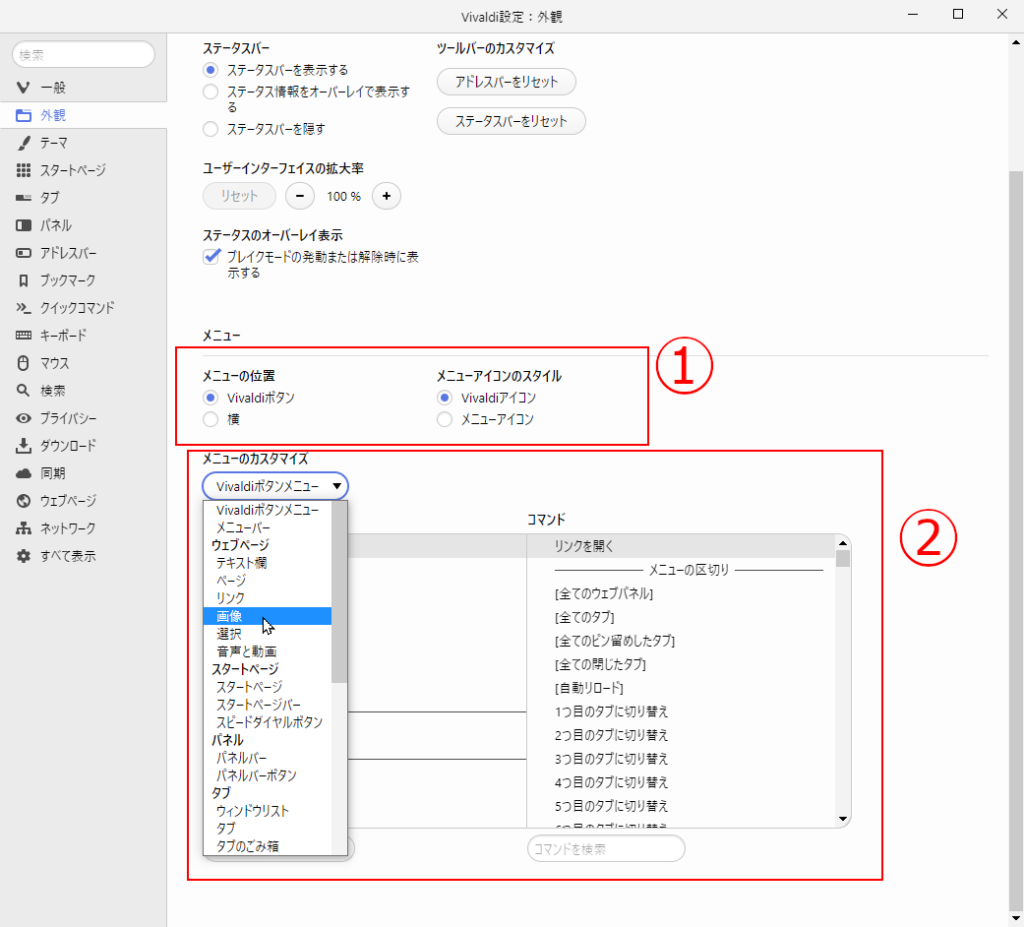Open the テーマ brush icon
The width and height of the screenshot is (1024, 927).
tap(23, 142)
